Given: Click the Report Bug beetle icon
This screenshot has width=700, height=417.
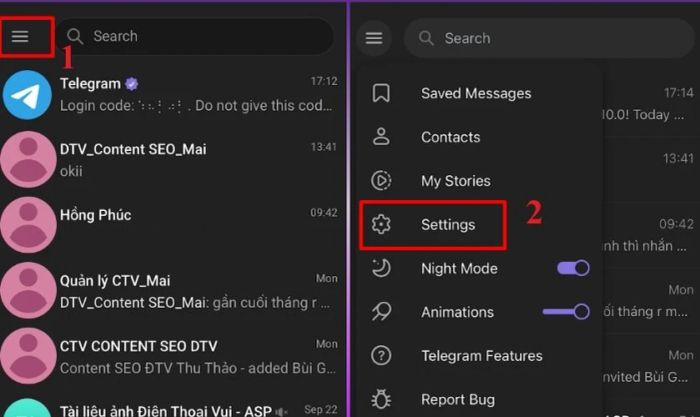Looking at the screenshot, I should 381,399.
